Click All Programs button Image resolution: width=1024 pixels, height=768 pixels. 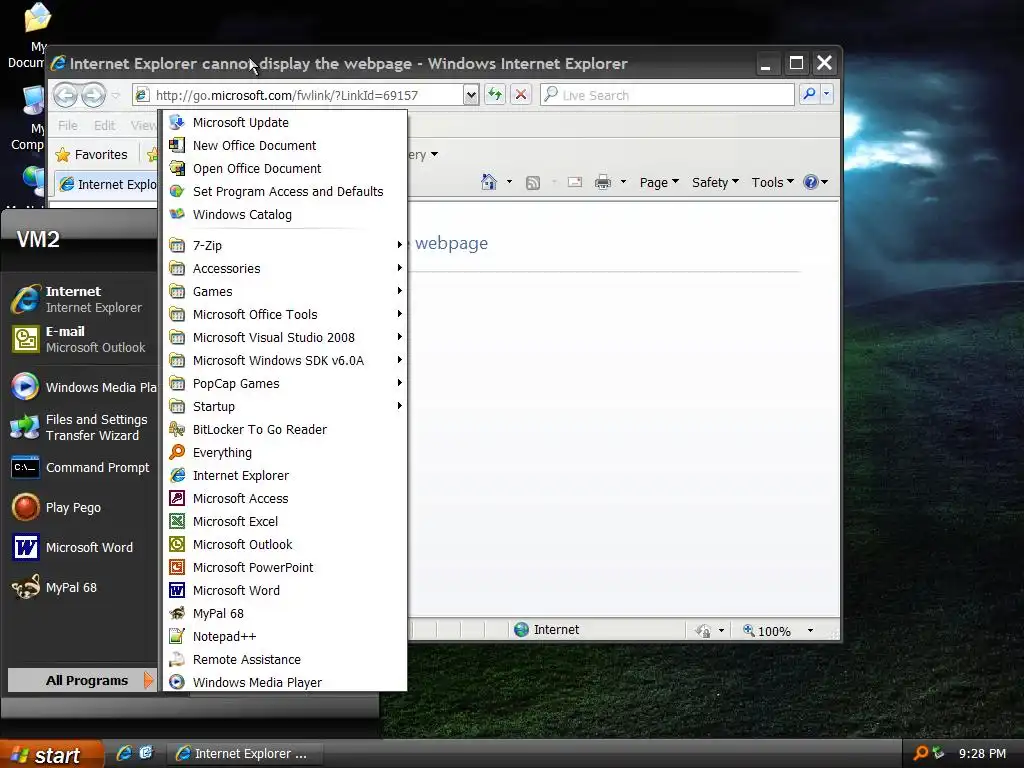click(x=82, y=680)
